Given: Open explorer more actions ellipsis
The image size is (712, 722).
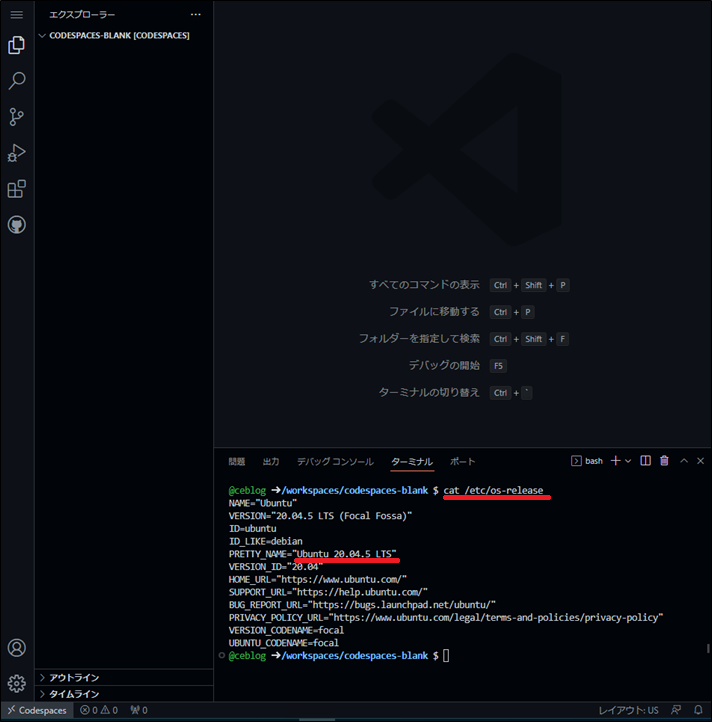Looking at the screenshot, I should [x=196, y=14].
